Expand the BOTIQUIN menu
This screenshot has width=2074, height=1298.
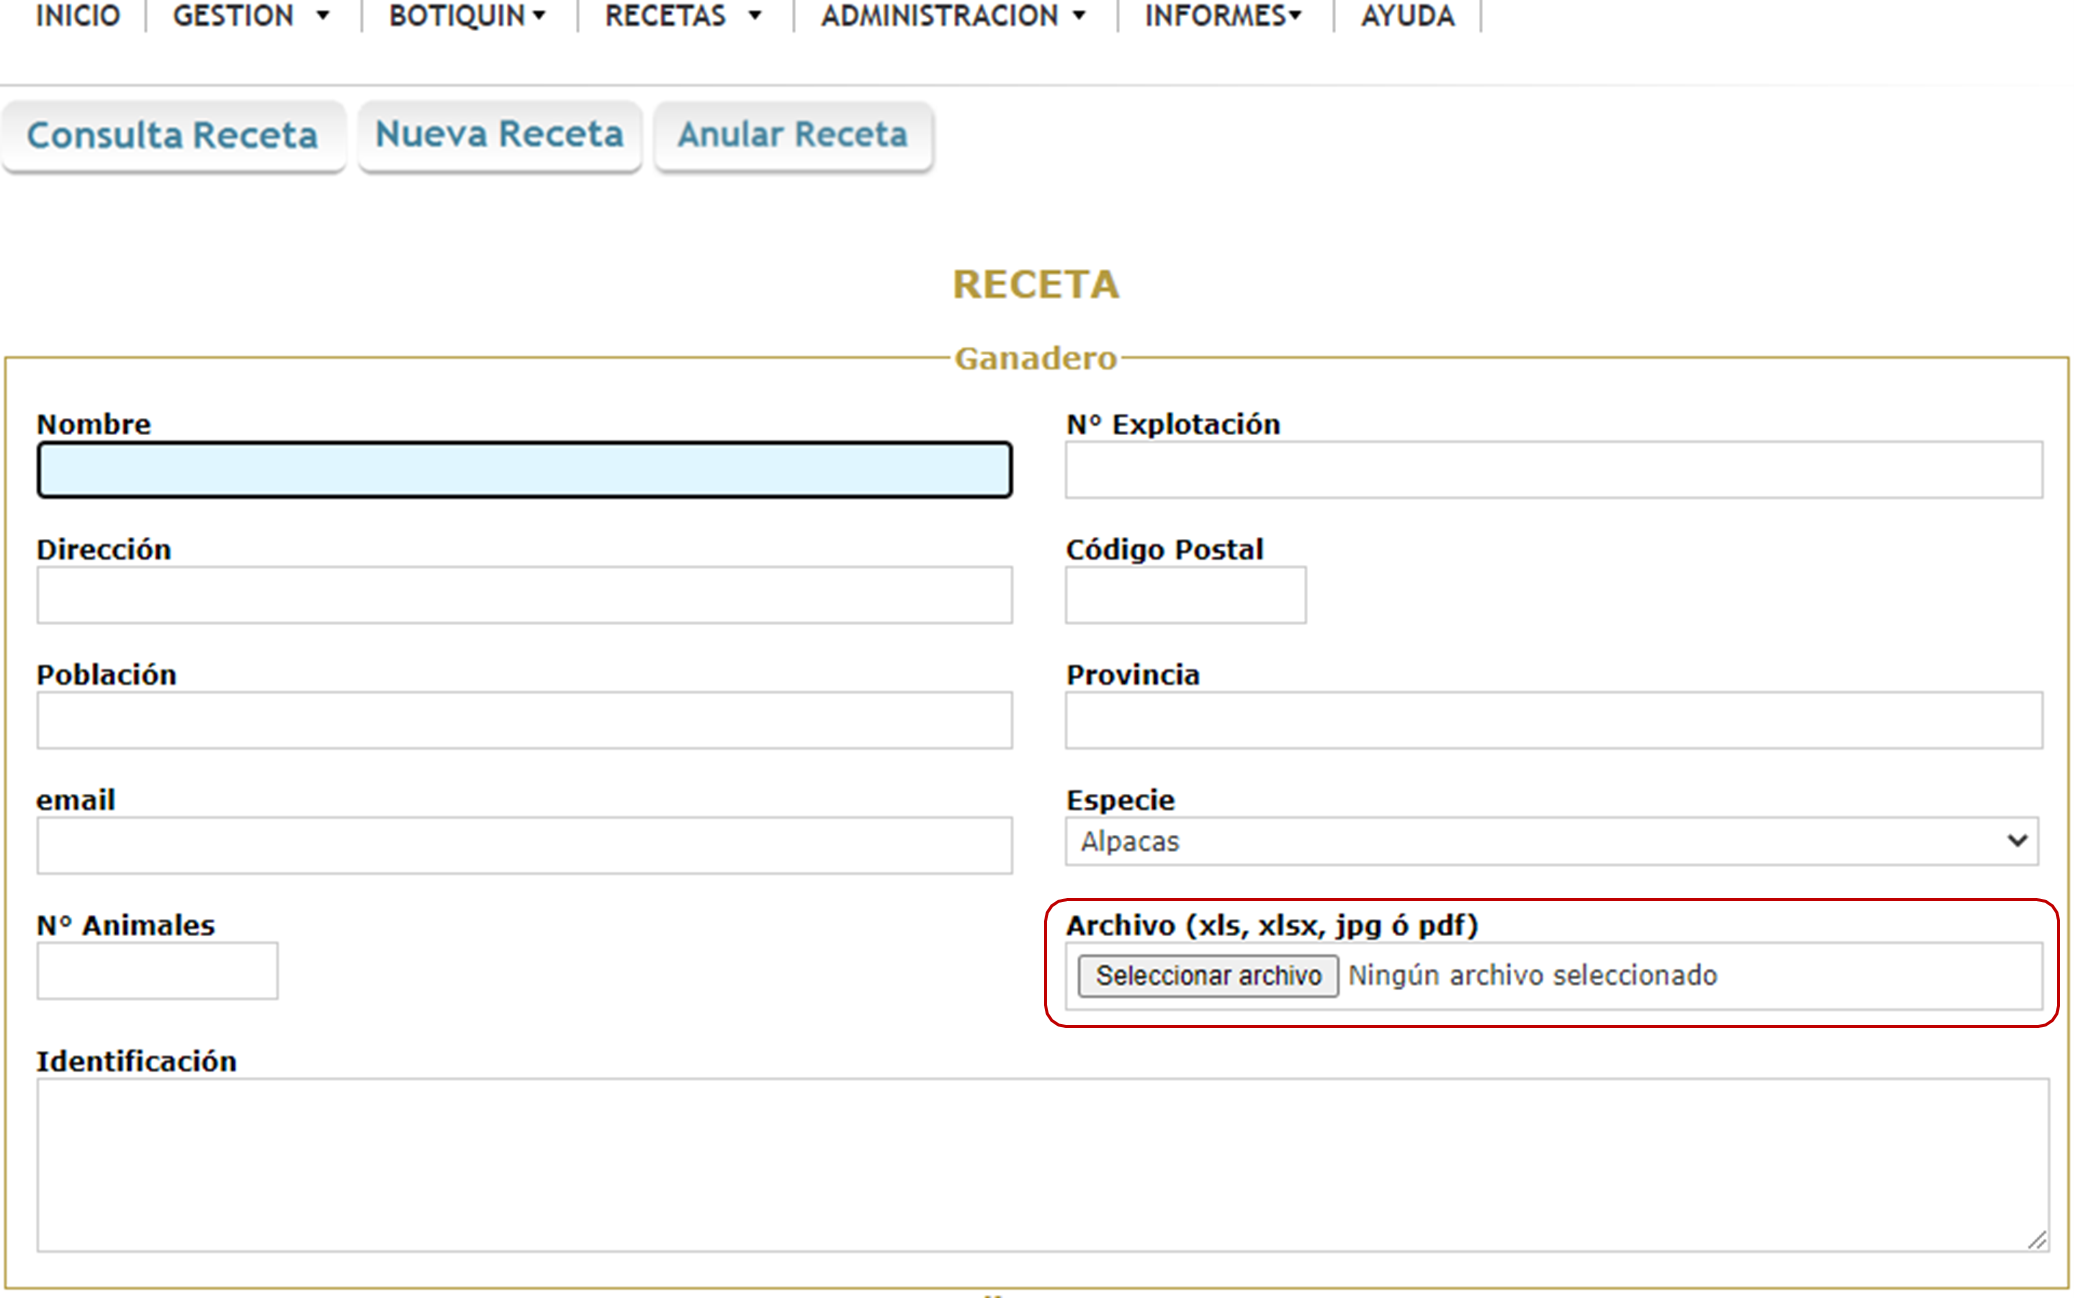pos(467,16)
